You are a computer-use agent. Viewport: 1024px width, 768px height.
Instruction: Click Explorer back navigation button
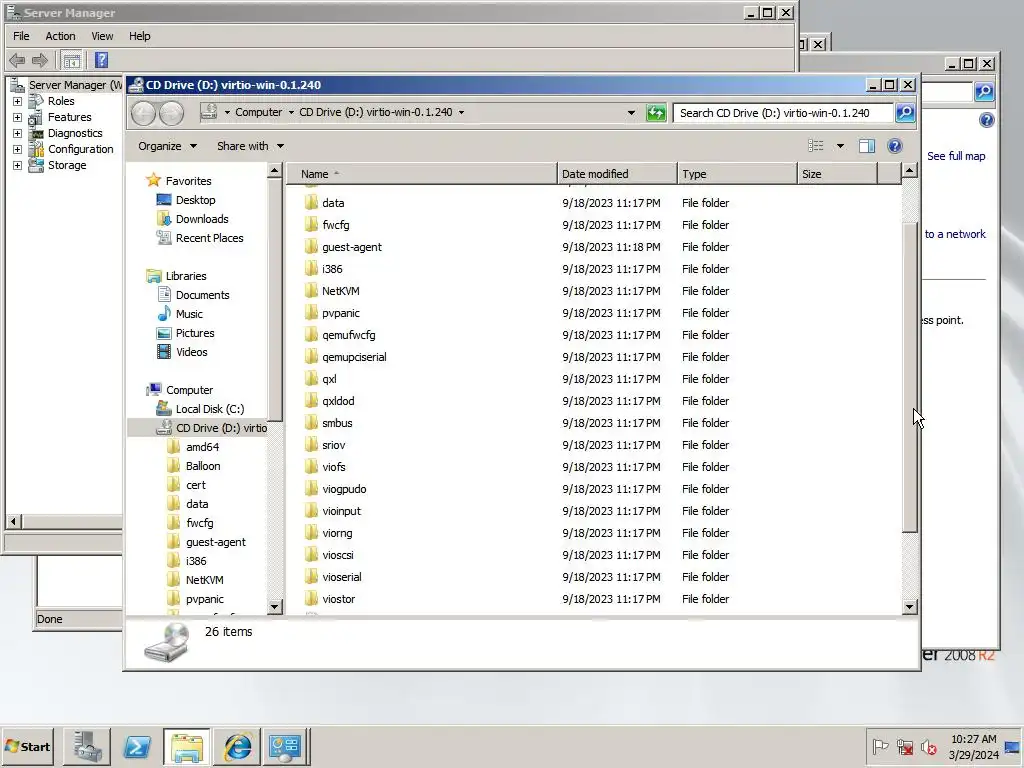(x=143, y=113)
